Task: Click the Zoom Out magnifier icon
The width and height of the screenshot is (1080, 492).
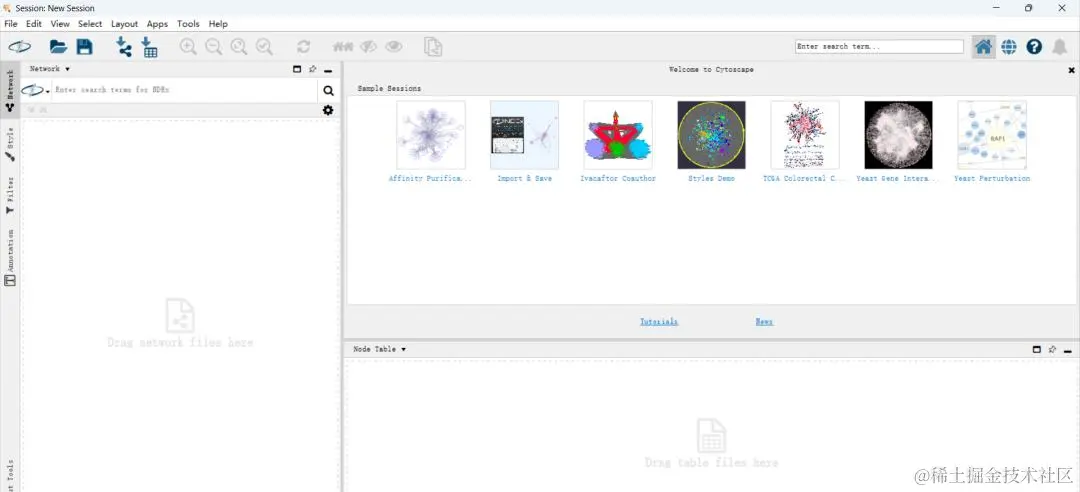Action: coord(214,47)
